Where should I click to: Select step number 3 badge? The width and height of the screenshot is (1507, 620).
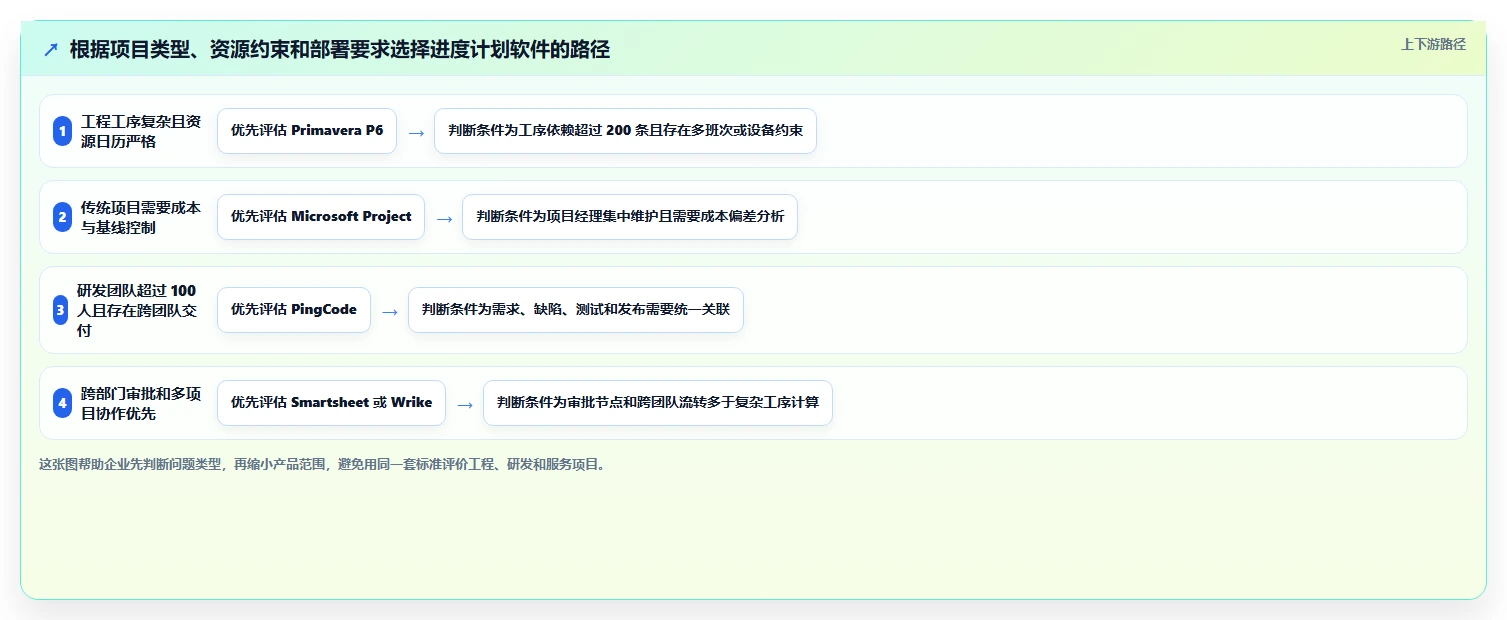[60, 310]
